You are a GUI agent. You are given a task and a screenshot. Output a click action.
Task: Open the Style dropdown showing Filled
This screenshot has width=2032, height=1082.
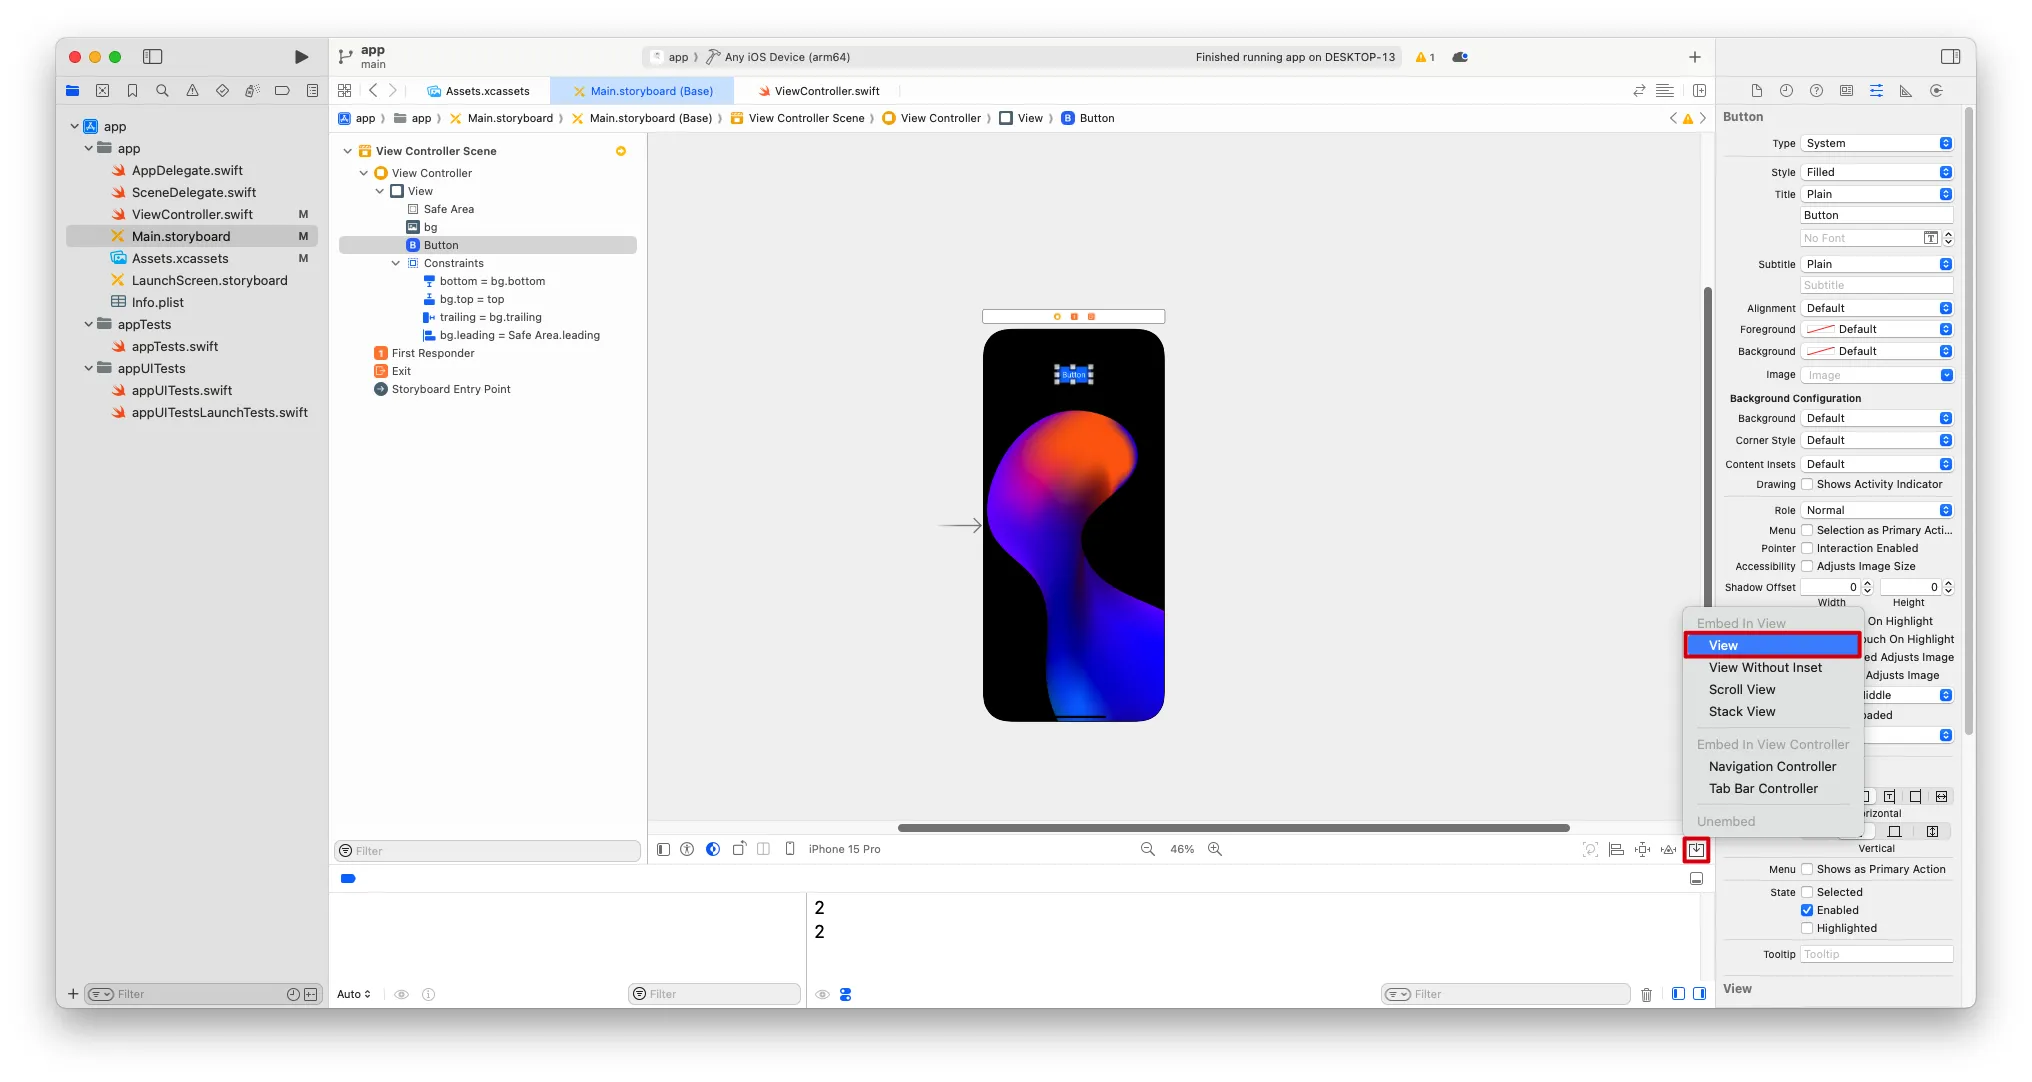1876,172
